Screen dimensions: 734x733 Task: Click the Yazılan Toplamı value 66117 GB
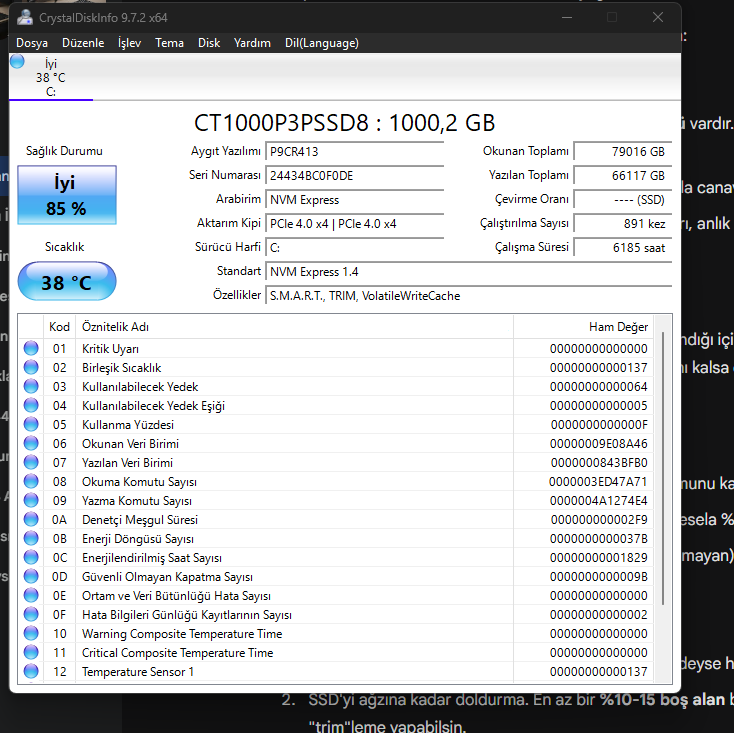(623, 176)
